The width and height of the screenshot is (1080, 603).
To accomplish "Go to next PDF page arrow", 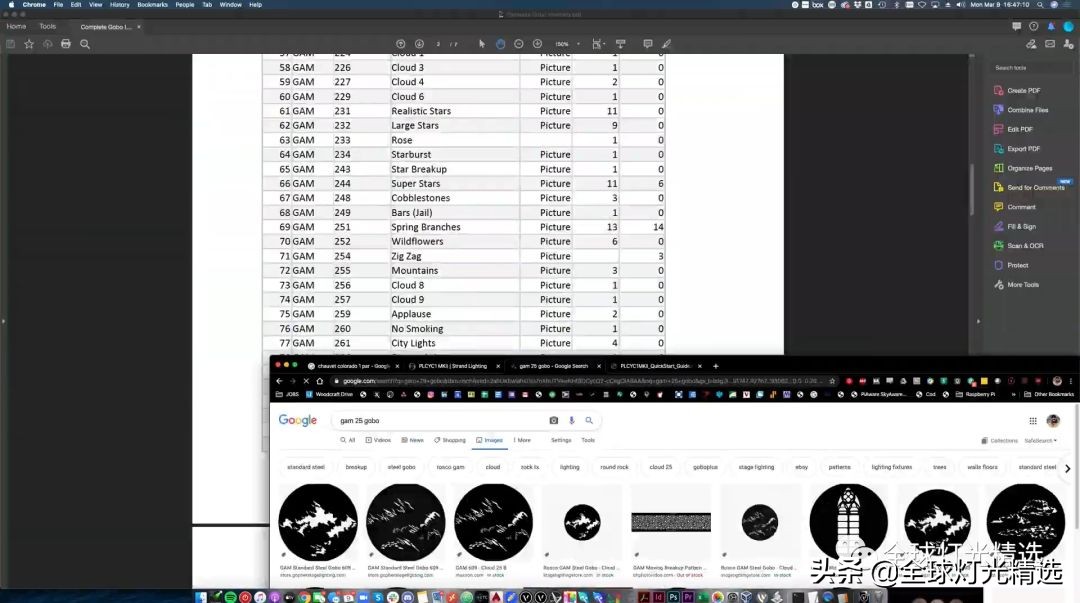I will [x=419, y=43].
